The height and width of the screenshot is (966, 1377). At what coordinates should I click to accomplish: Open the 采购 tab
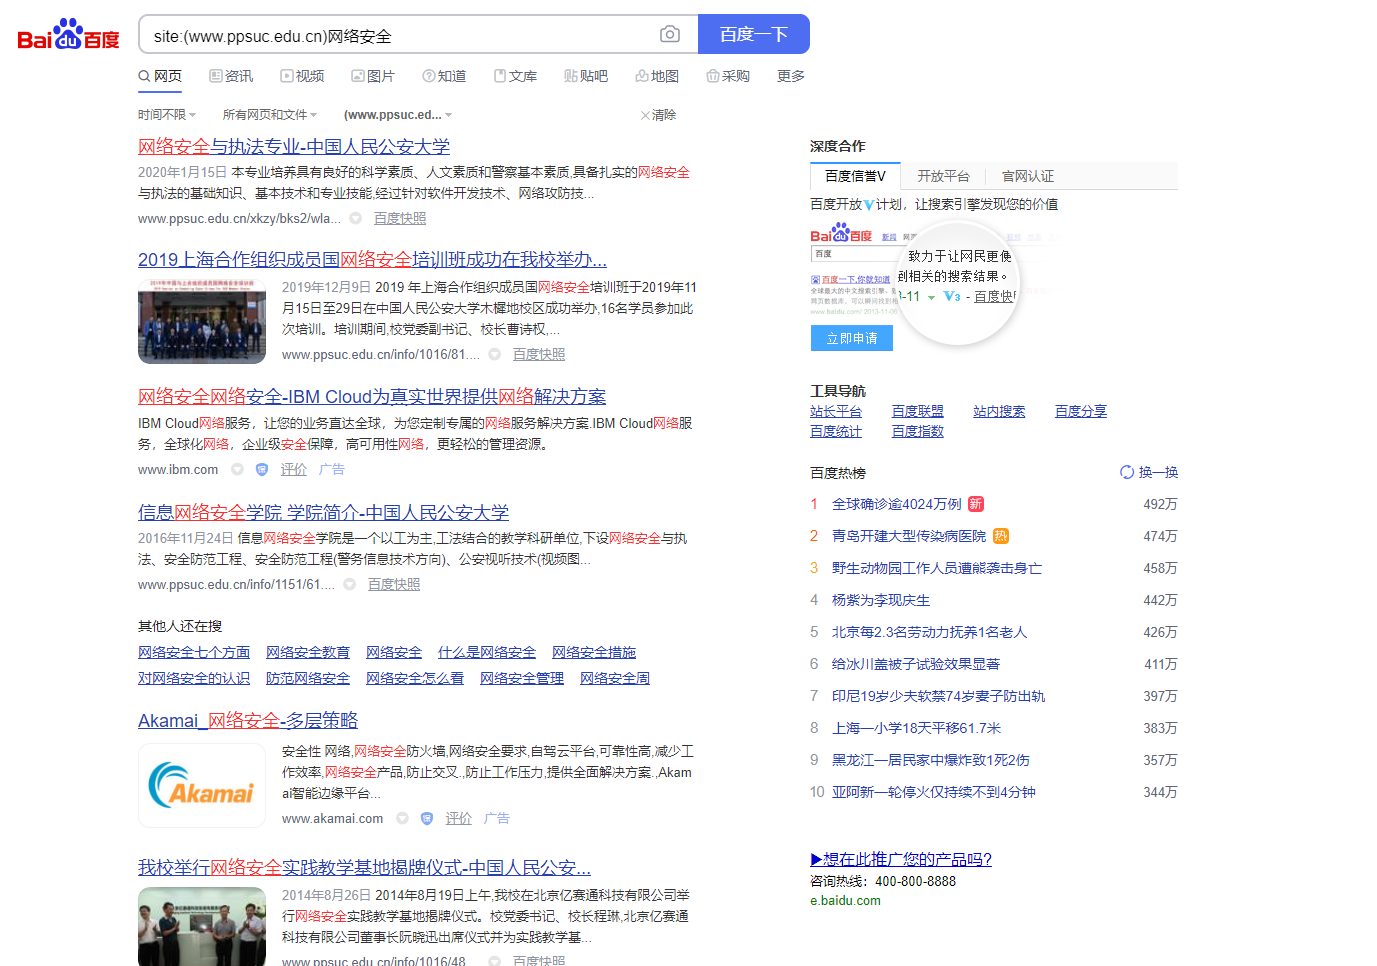(x=728, y=76)
